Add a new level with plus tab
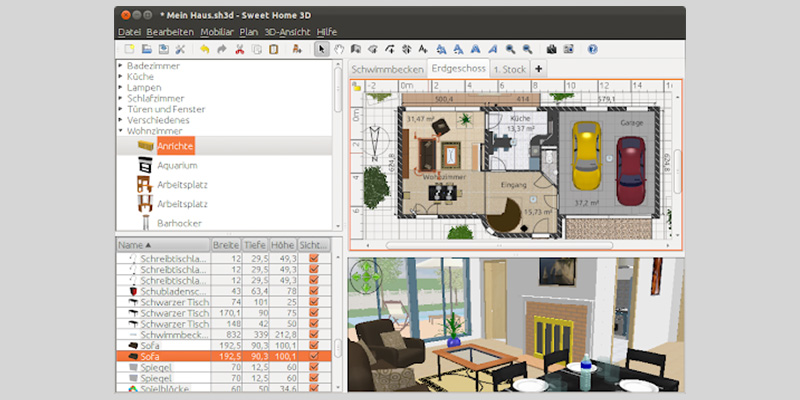800x400 pixels. point(538,69)
